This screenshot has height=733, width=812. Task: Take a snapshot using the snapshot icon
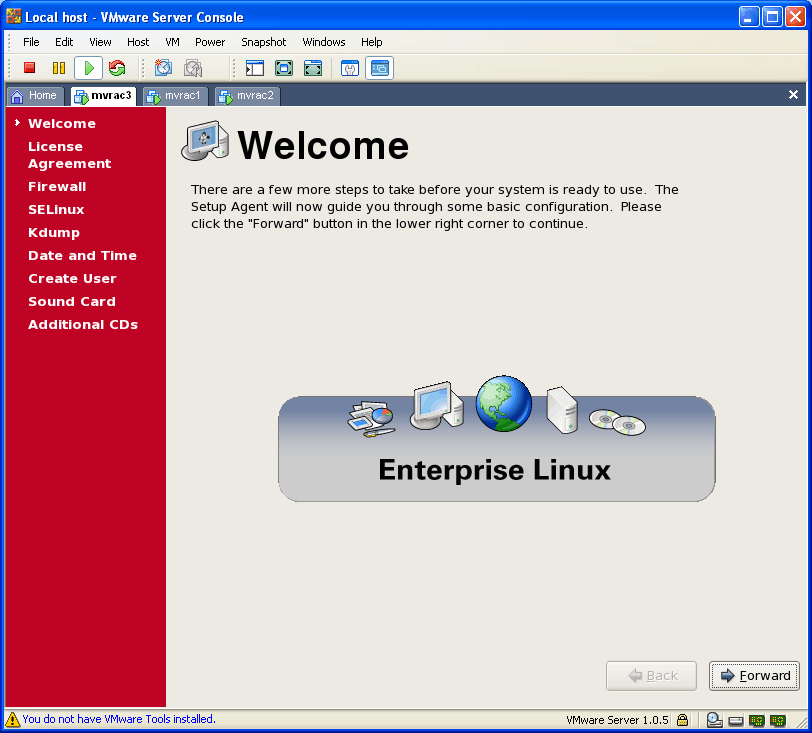[164, 68]
